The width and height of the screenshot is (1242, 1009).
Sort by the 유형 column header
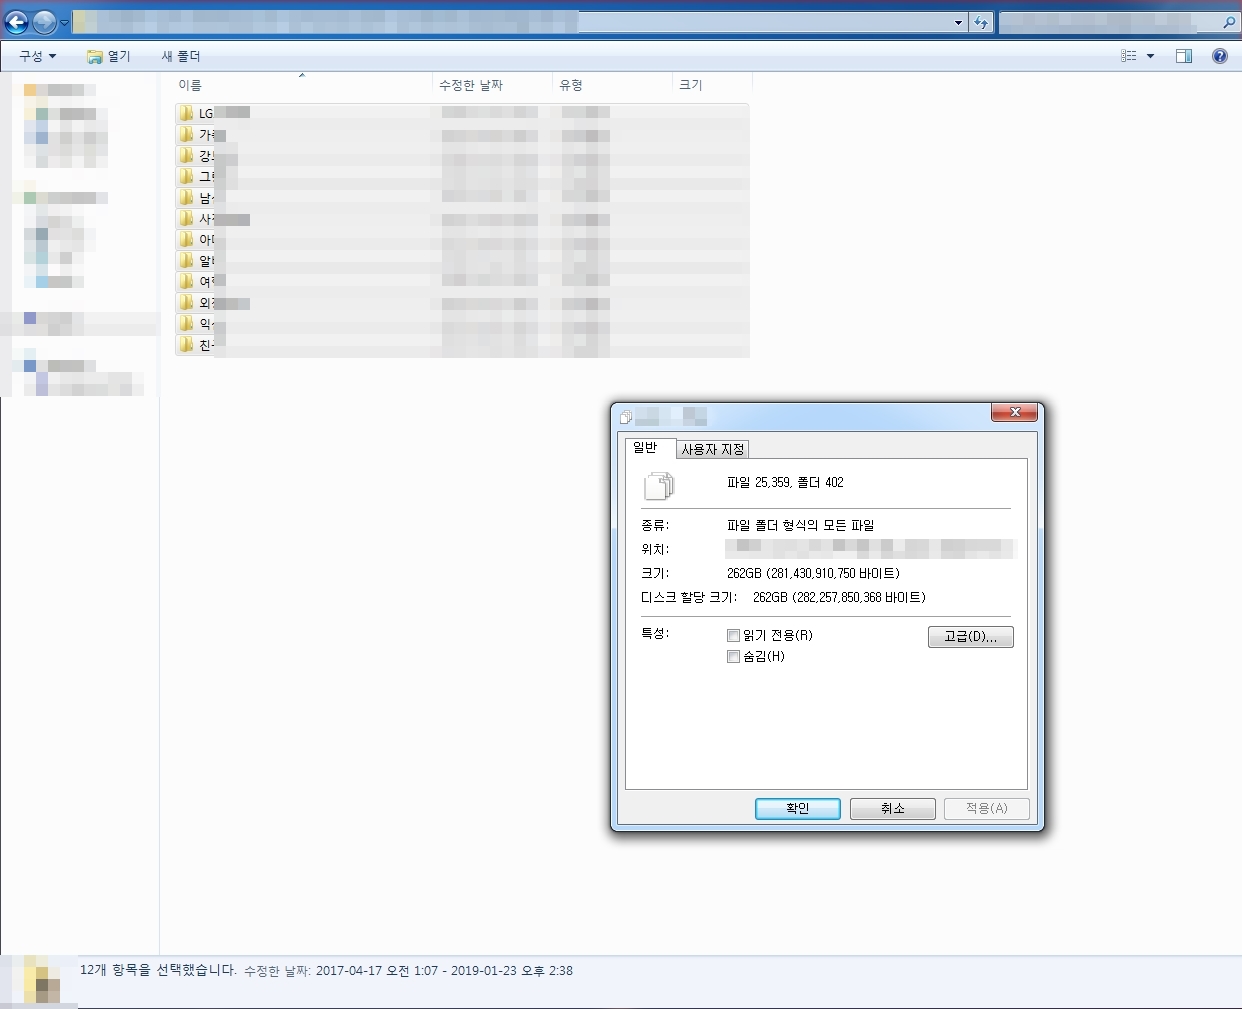(612, 85)
